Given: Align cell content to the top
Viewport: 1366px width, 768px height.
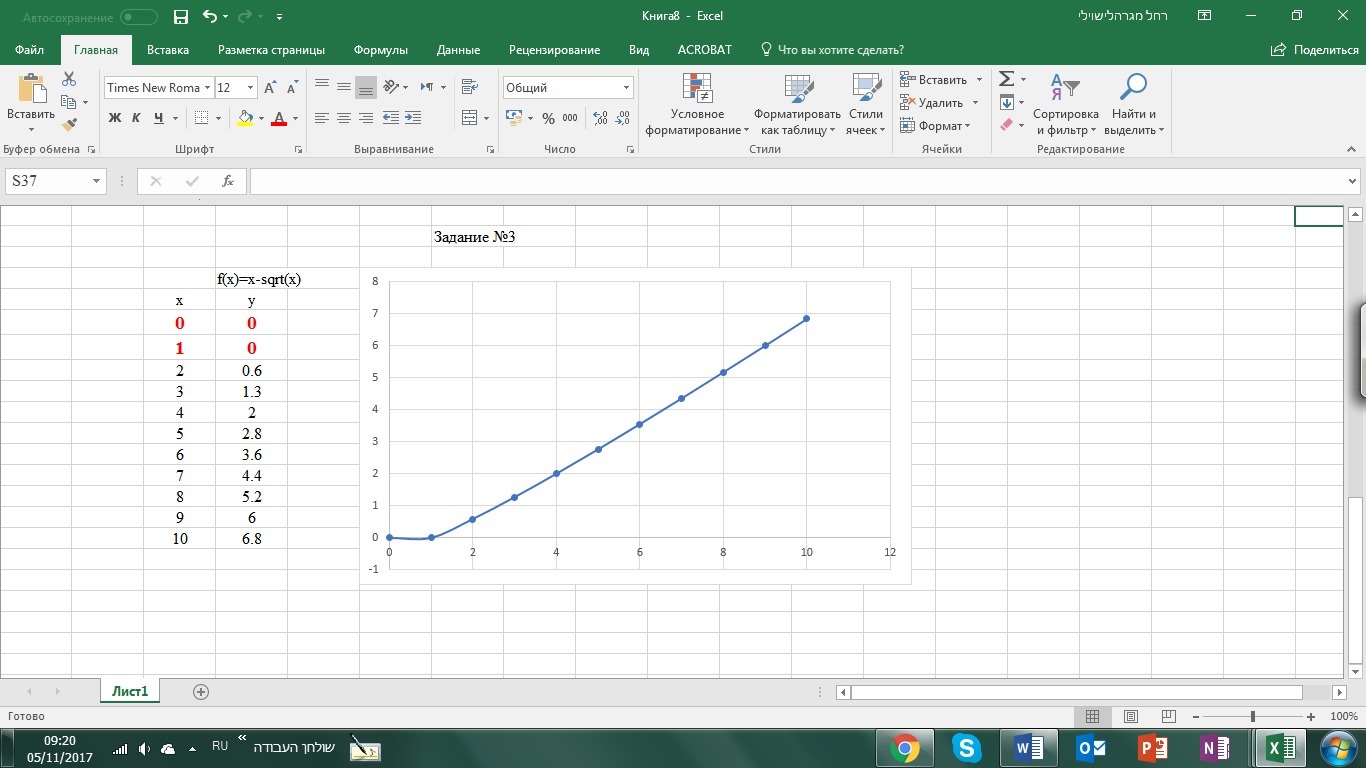Looking at the screenshot, I should pos(322,87).
